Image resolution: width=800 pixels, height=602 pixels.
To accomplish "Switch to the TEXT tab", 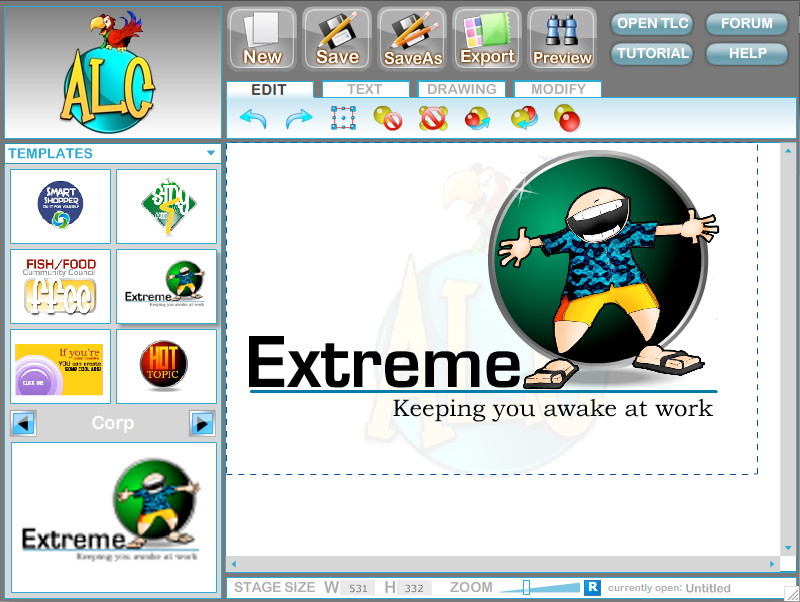I will (365, 89).
